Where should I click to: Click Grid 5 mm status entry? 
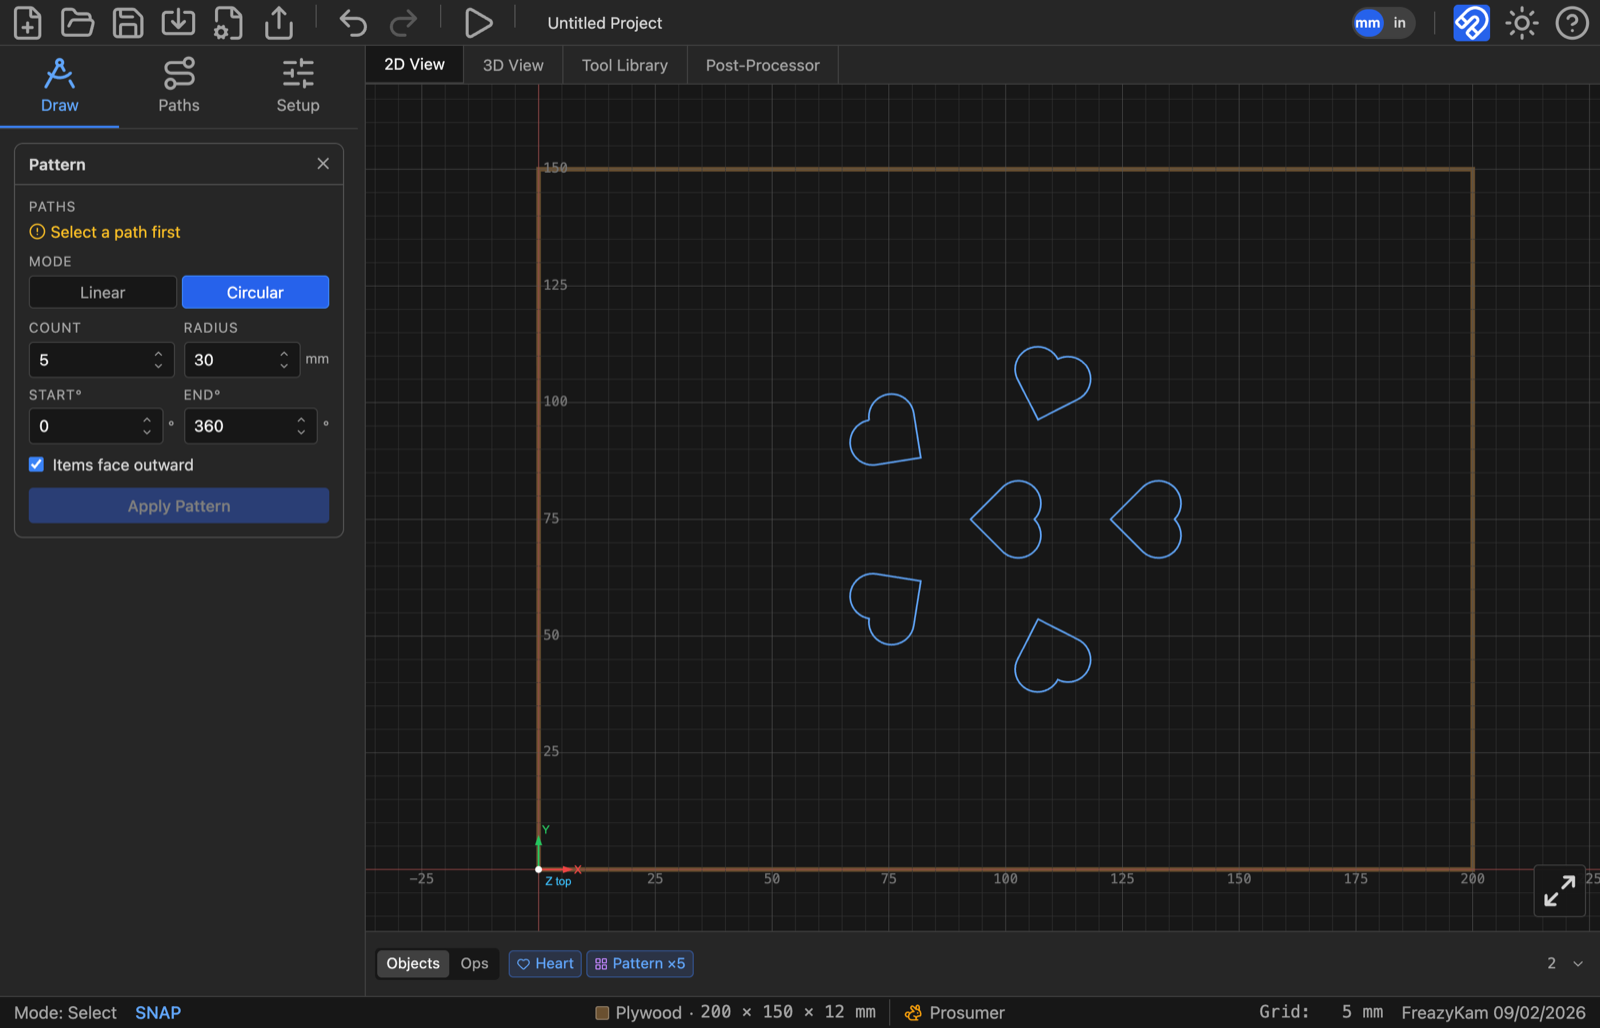(x=1321, y=1012)
